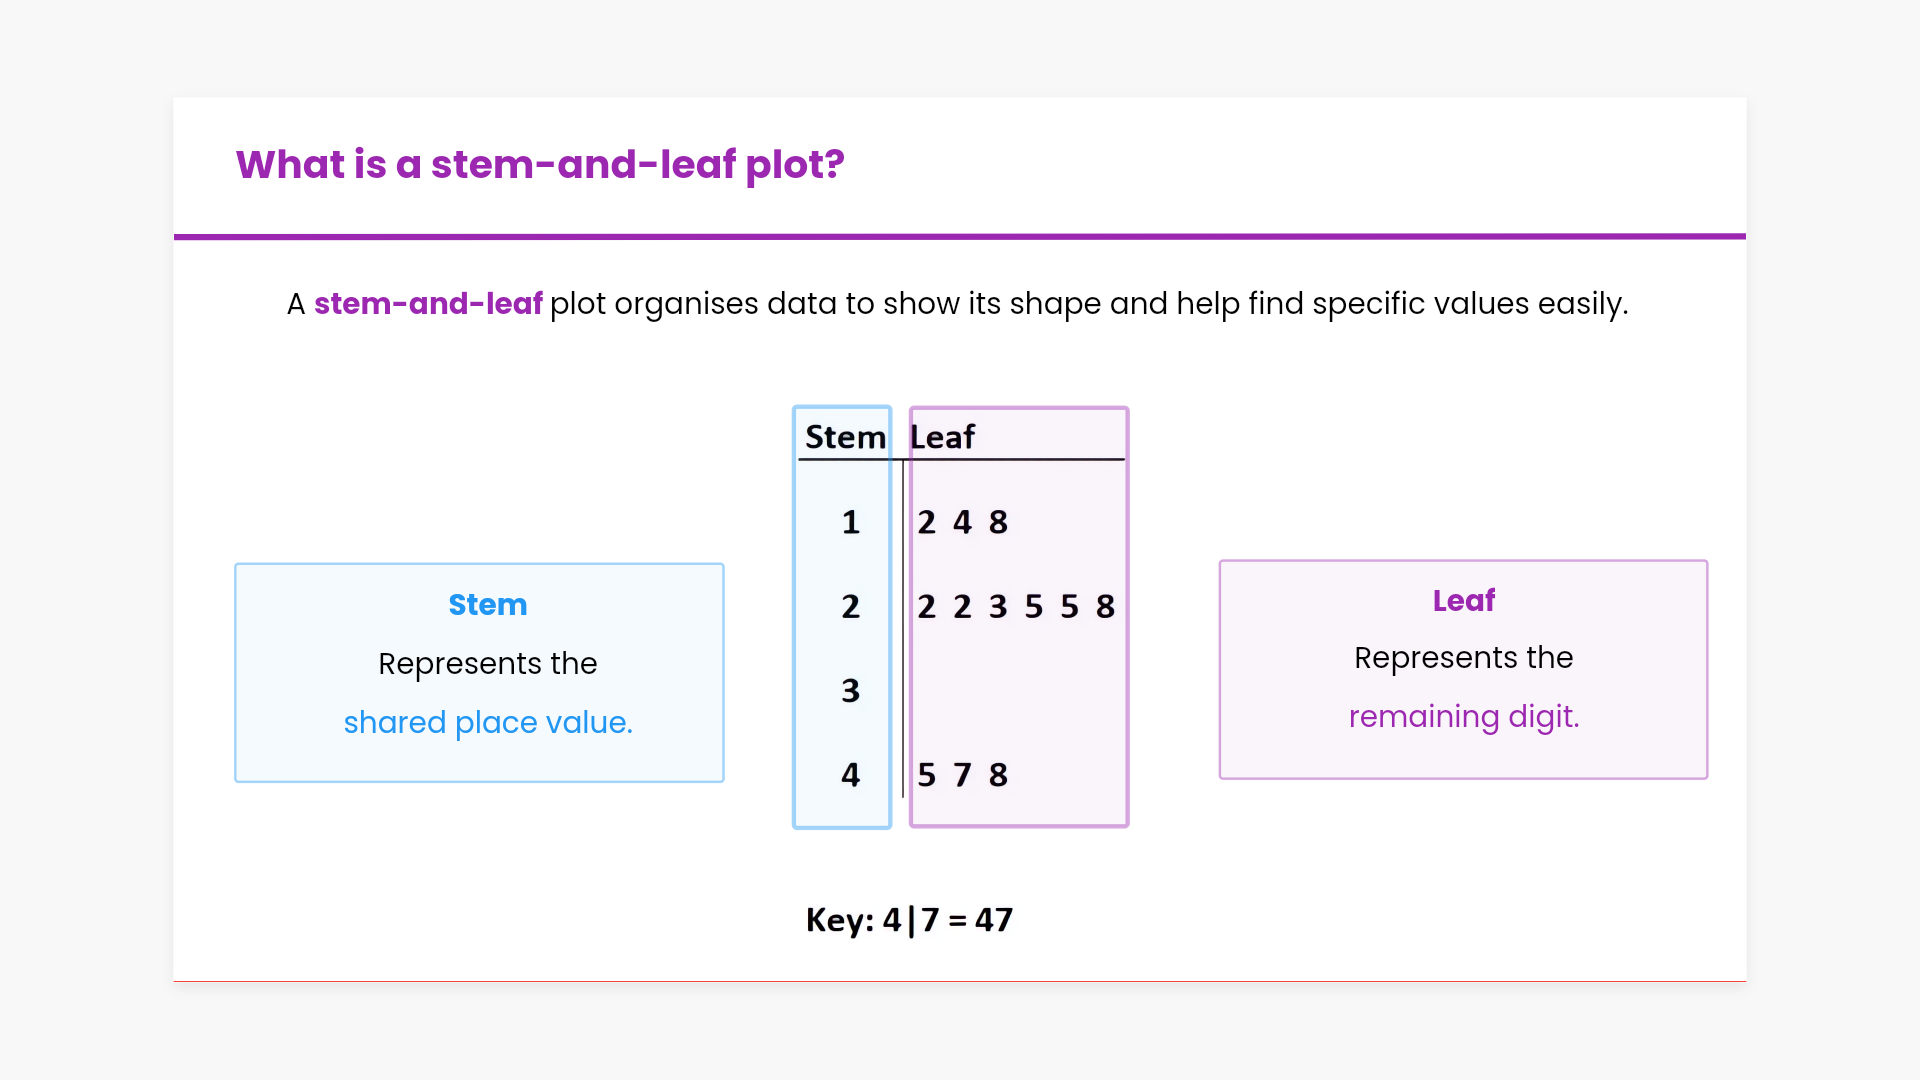Viewport: 1920px width, 1080px height.
Task: Select stem value 4 in the stem column
Action: [850, 775]
